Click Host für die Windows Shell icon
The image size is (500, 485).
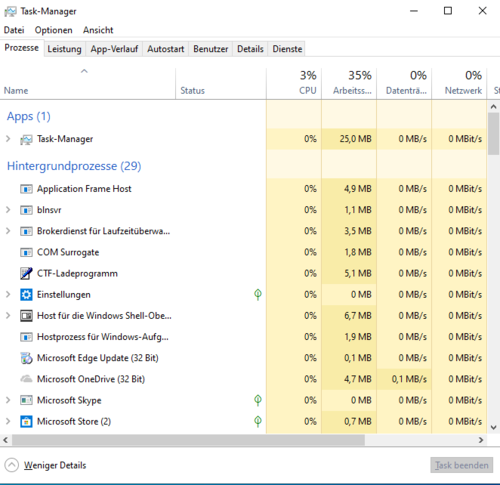click(26, 316)
